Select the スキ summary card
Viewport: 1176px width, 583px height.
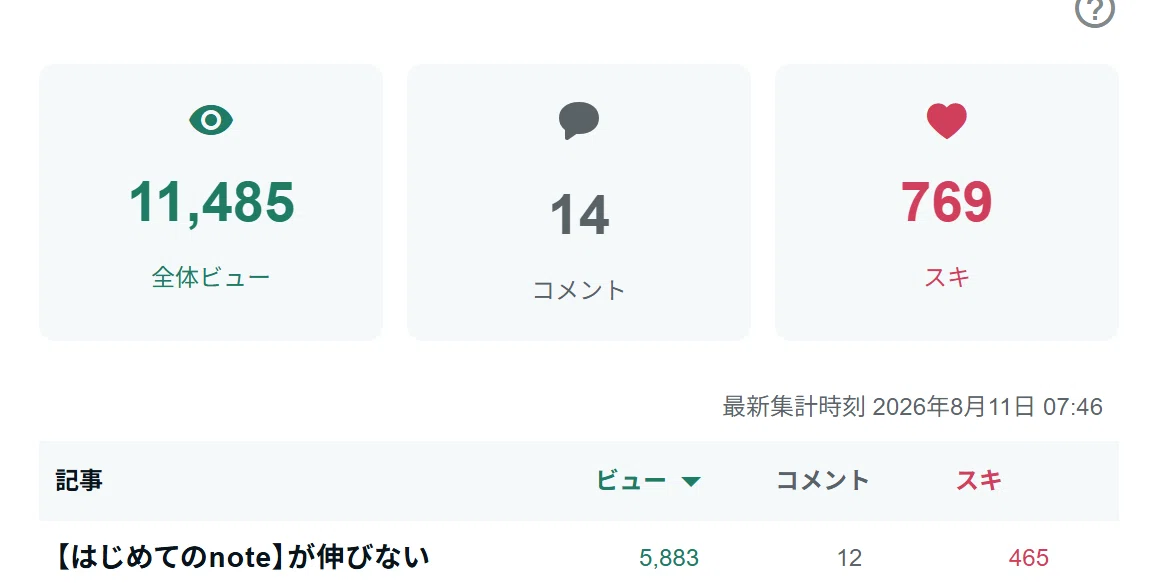pyautogui.click(x=946, y=202)
